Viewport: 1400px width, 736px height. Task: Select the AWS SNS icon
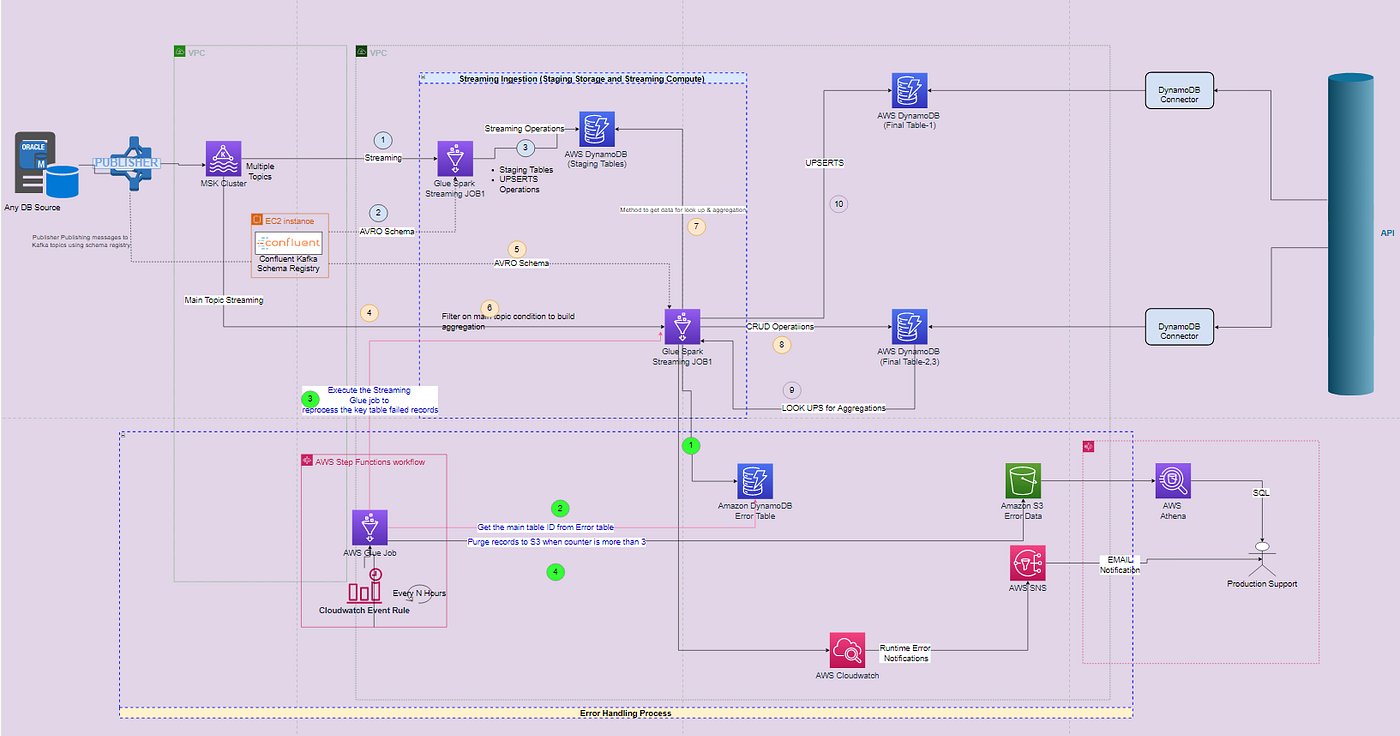click(1029, 563)
